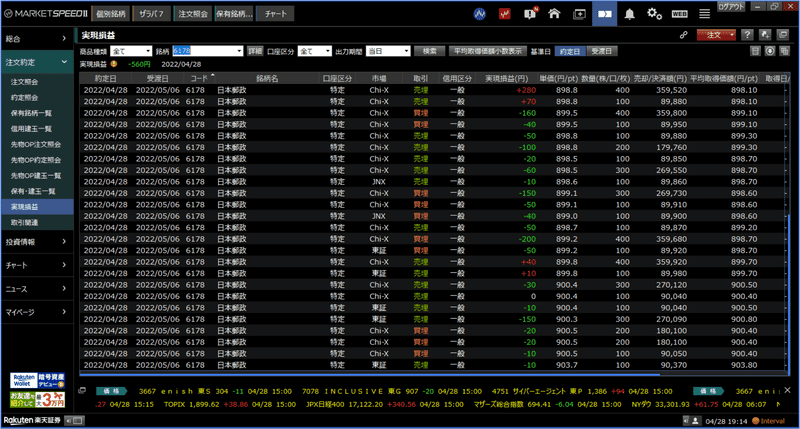Open settings gears icon
The width and height of the screenshot is (800, 429).
click(x=655, y=14)
